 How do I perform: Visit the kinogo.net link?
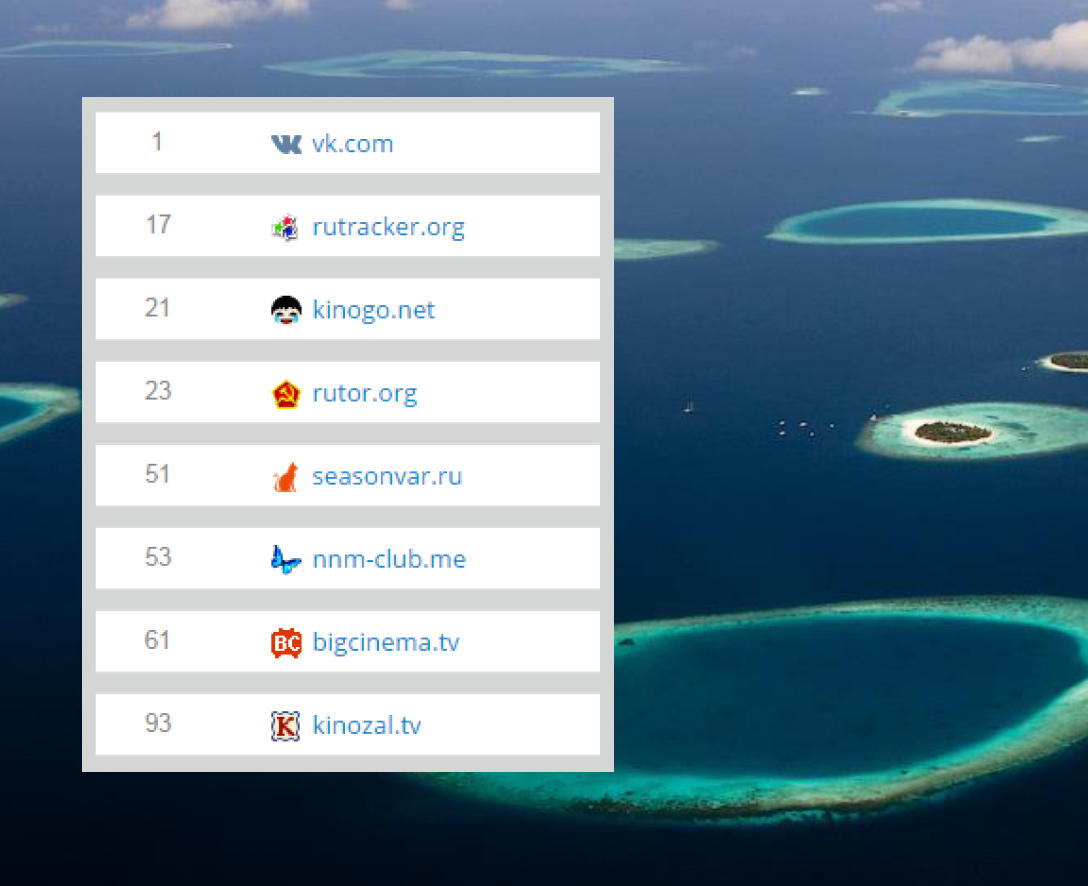click(x=373, y=310)
